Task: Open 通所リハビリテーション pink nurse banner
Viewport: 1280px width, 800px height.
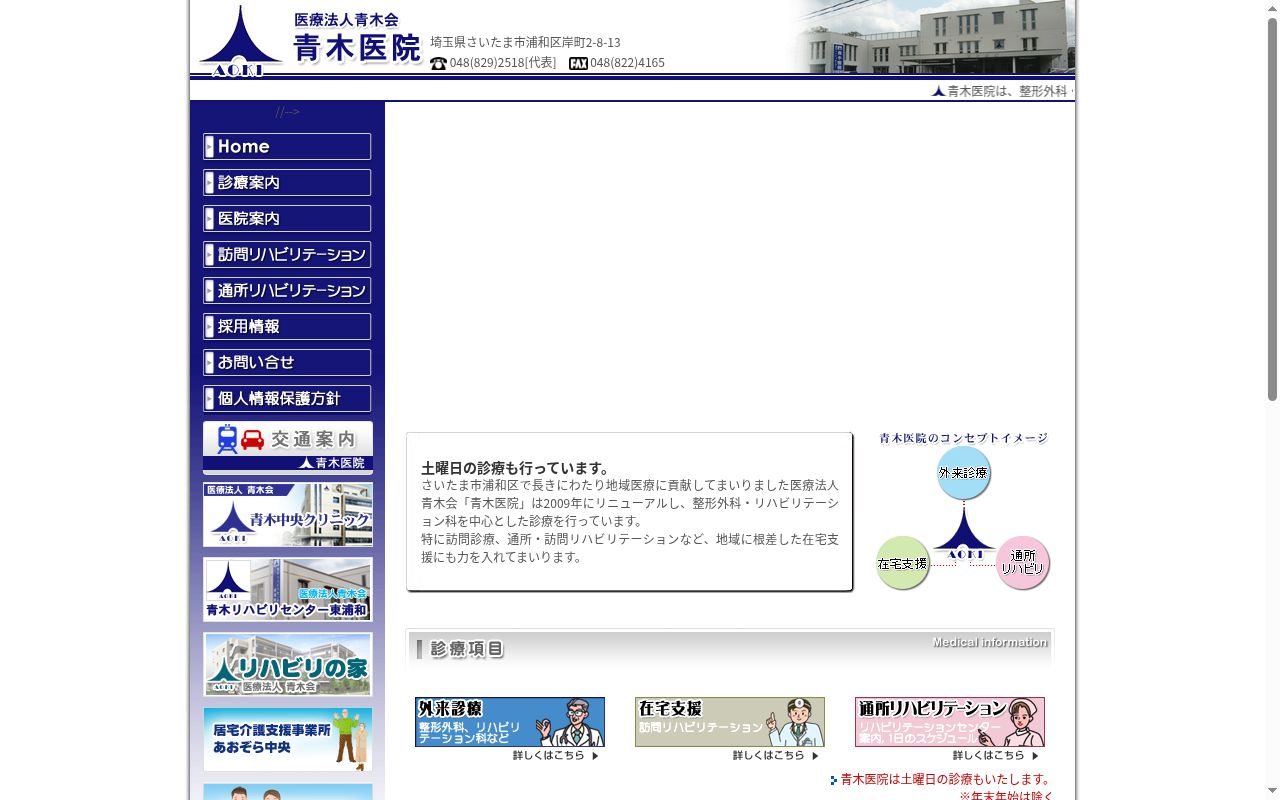Action: click(x=950, y=722)
